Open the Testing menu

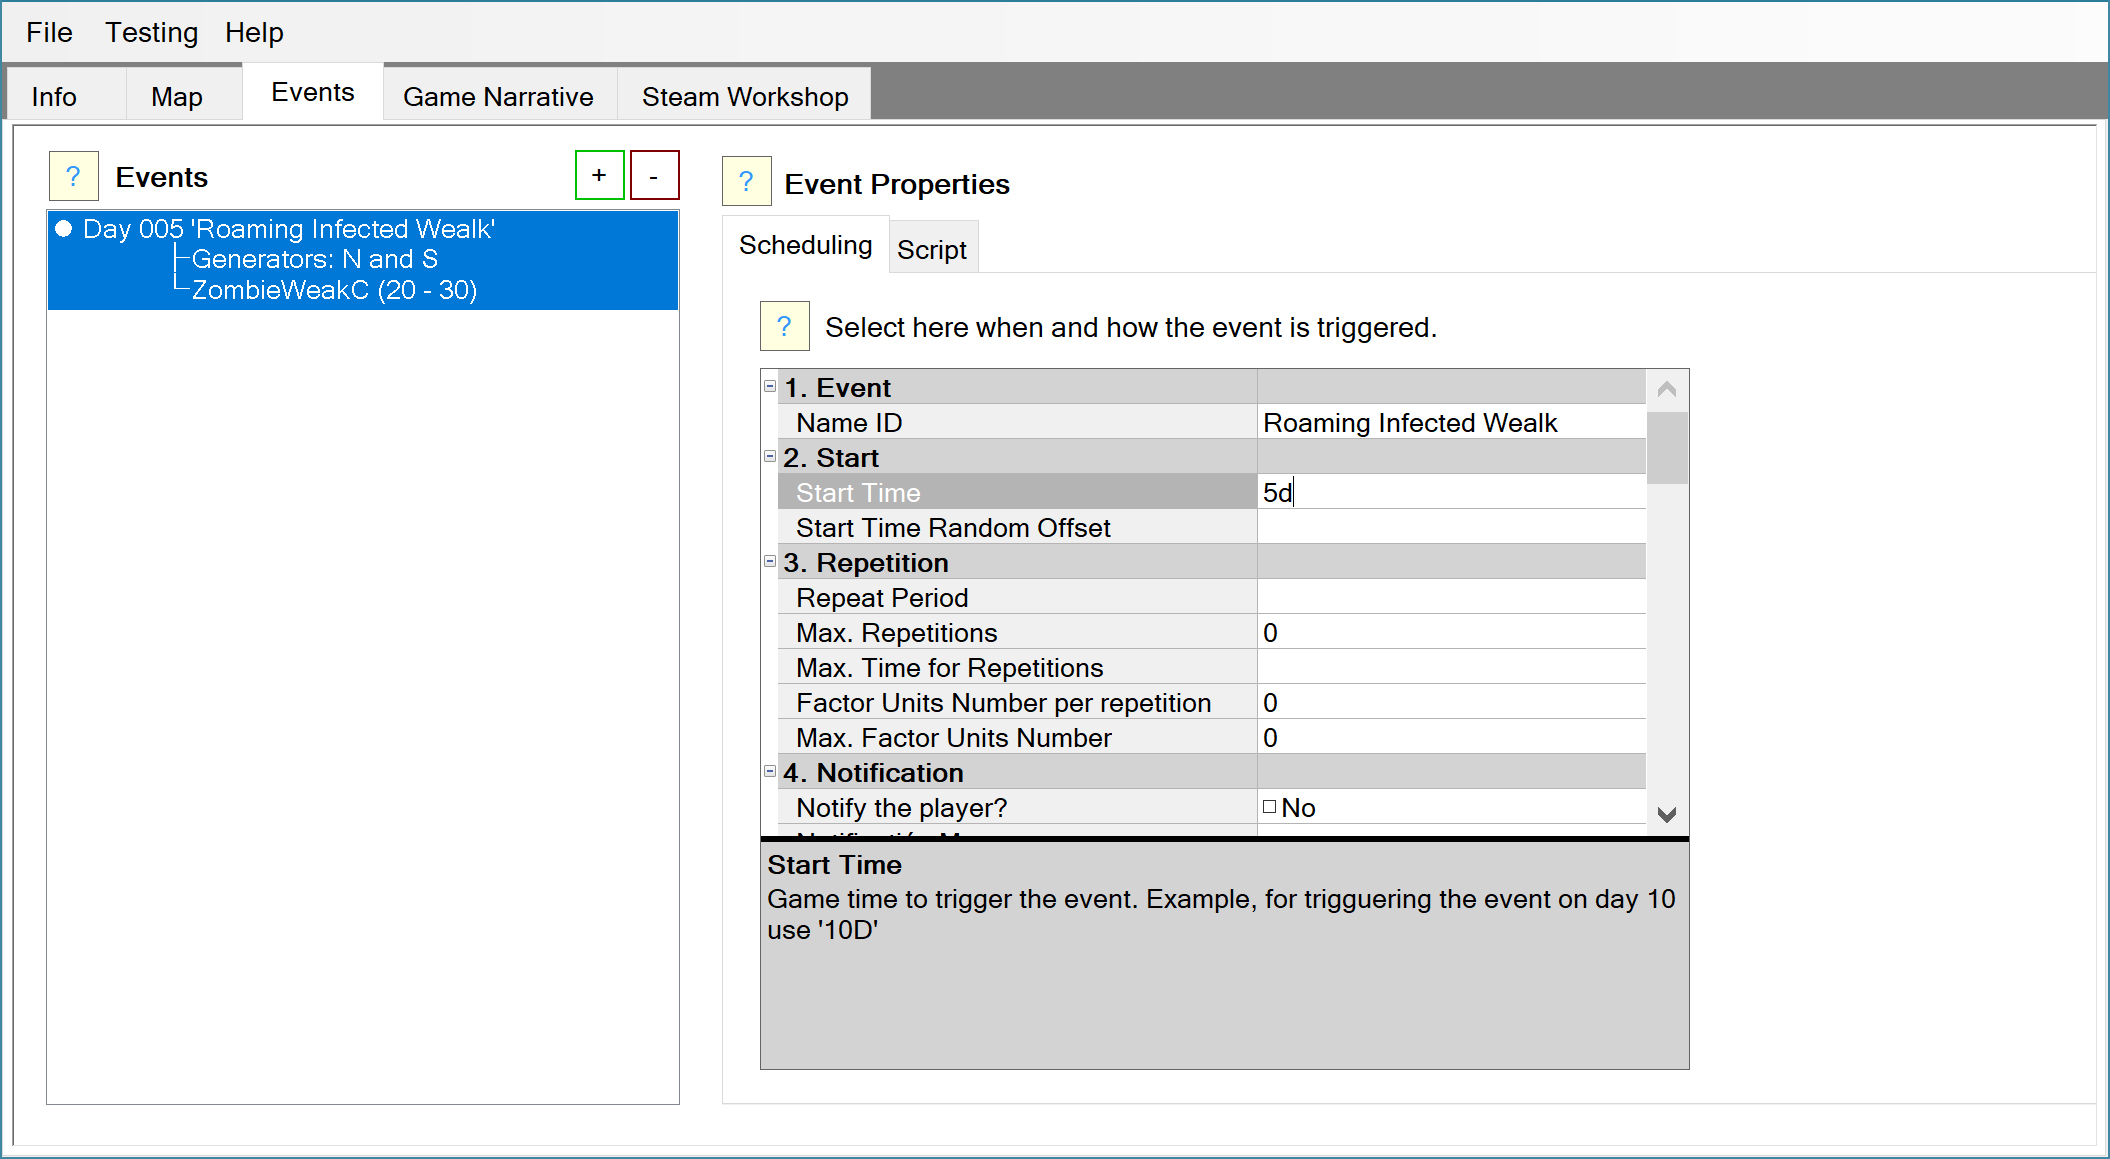151,33
